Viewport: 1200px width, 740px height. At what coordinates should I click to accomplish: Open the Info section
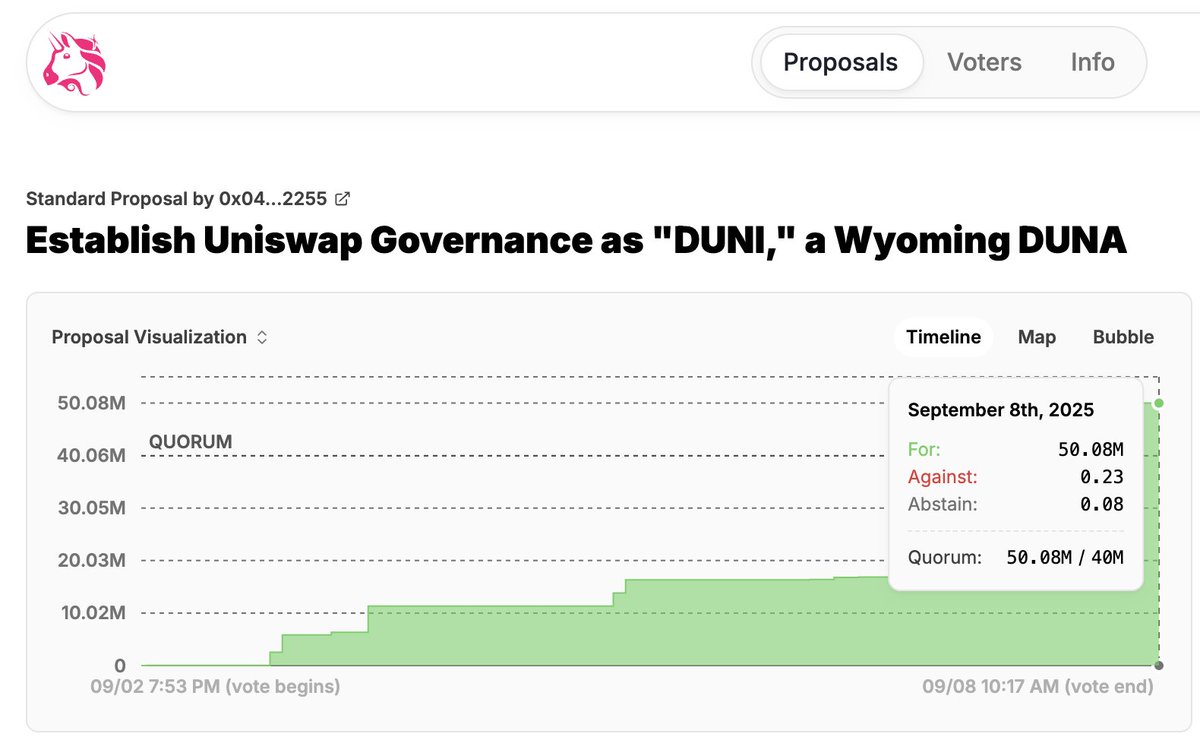1092,62
